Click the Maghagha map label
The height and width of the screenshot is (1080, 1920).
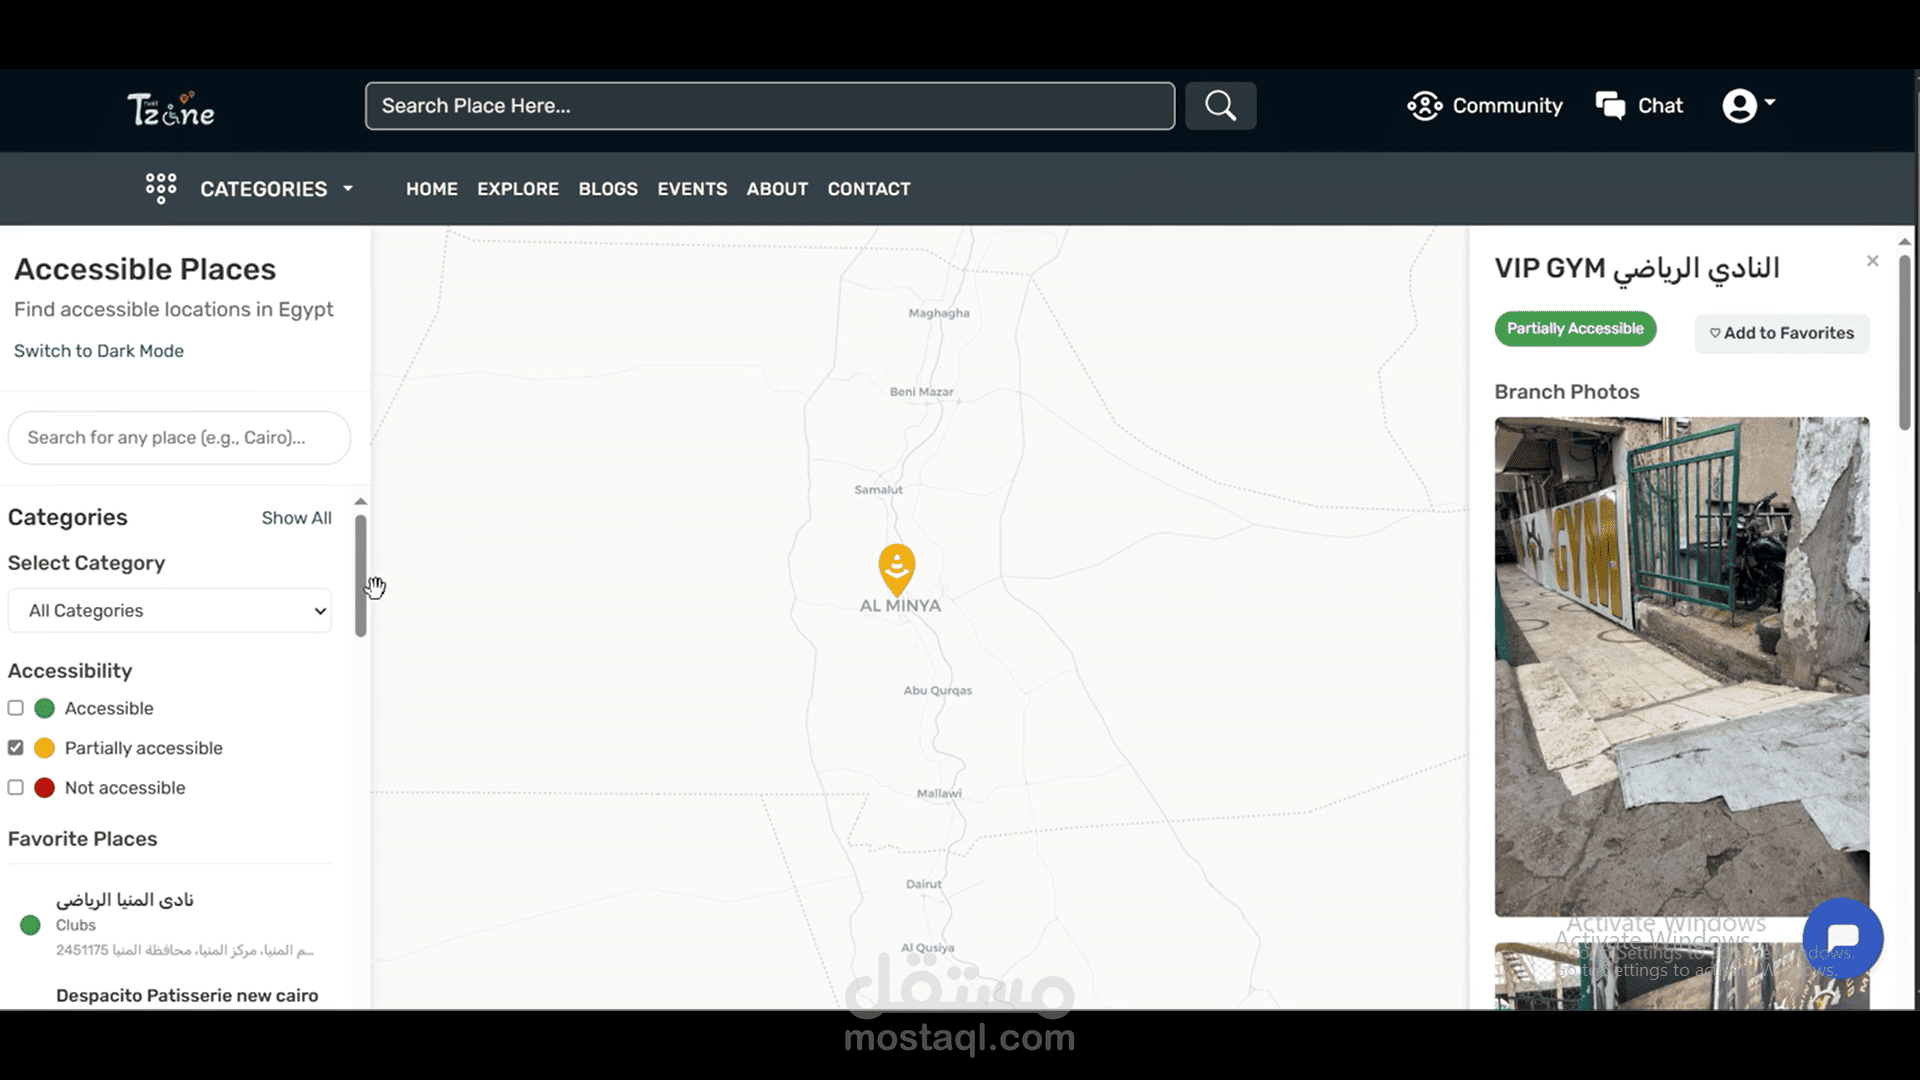(x=939, y=313)
